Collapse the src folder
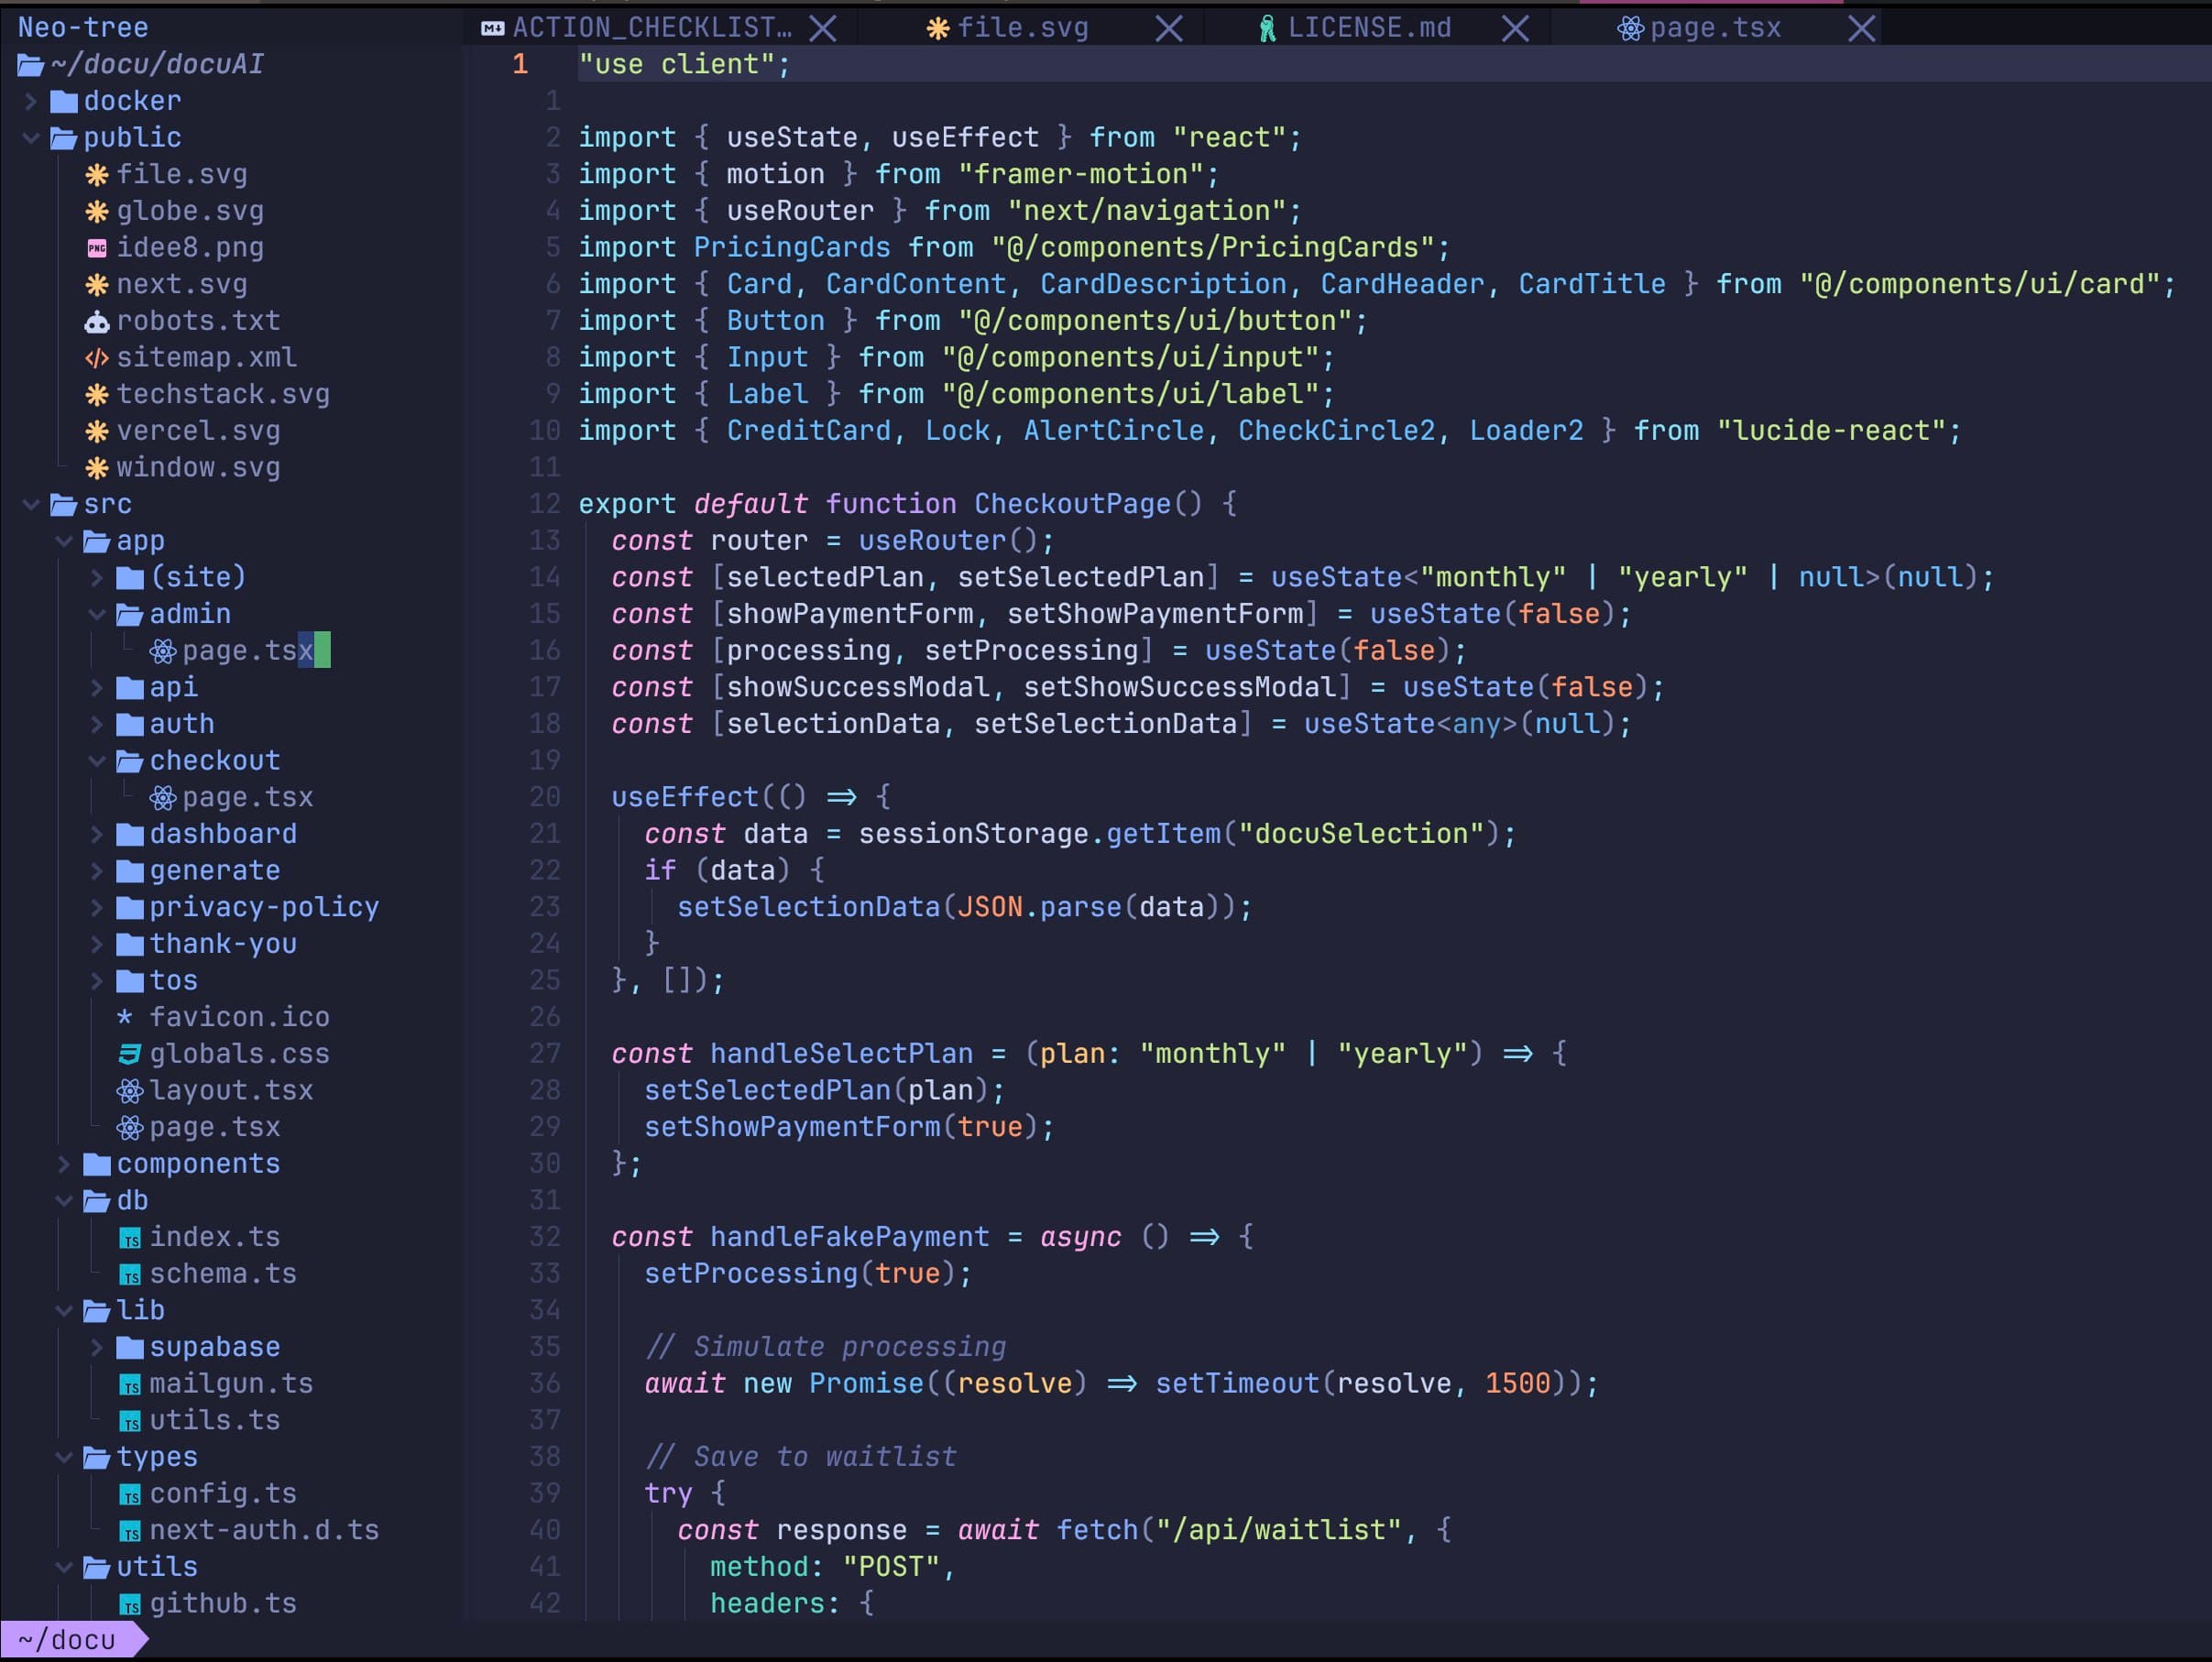Viewport: 2212px width, 1662px height. [30, 504]
